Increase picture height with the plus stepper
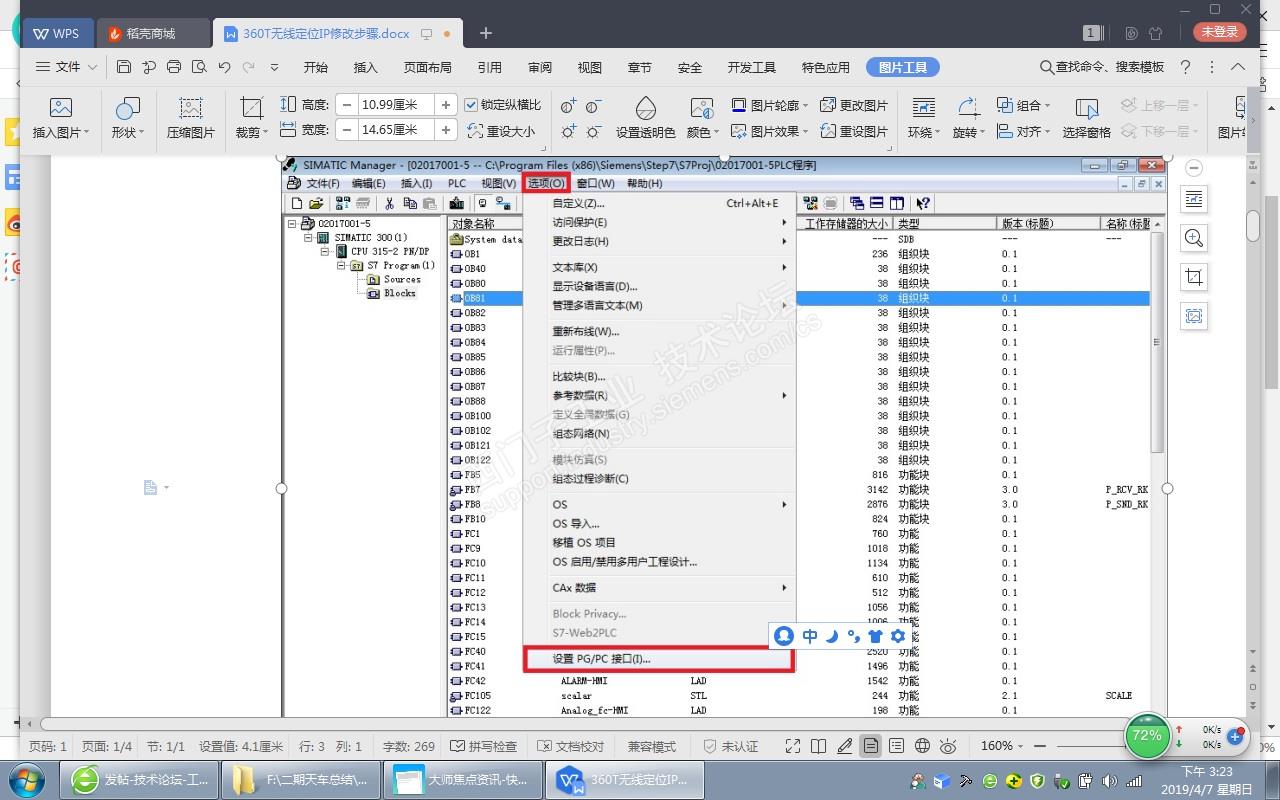 [446, 105]
